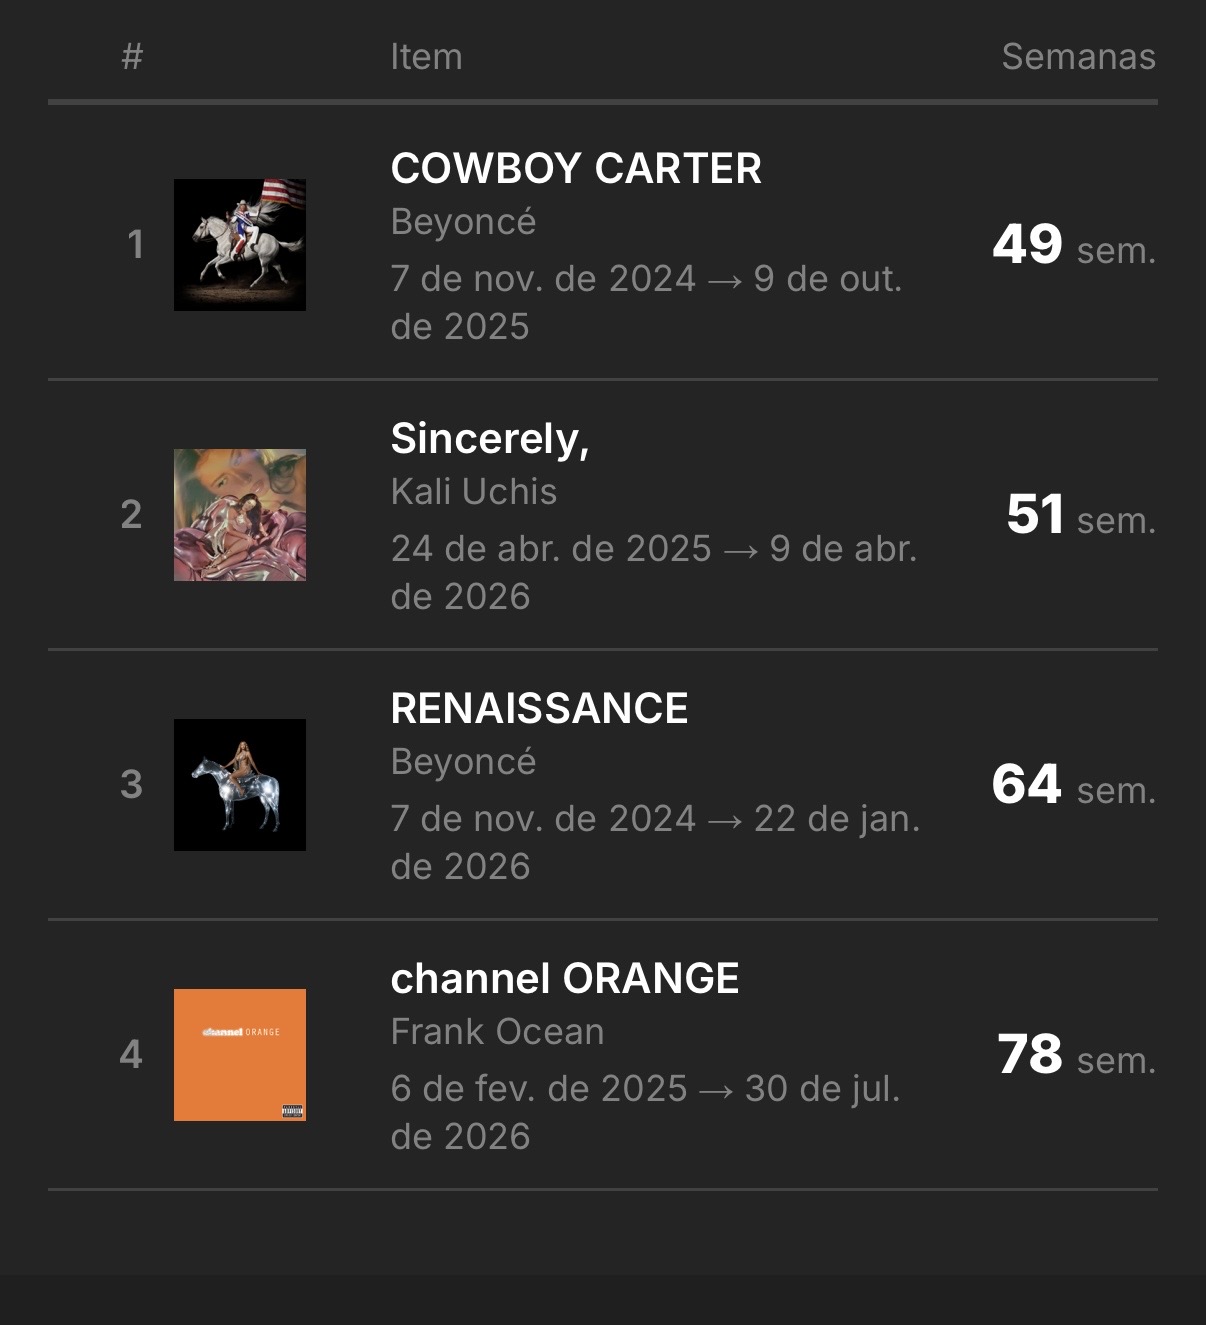The image size is (1206, 1325).
Task: Sort by the Item column header
Action: [426, 57]
